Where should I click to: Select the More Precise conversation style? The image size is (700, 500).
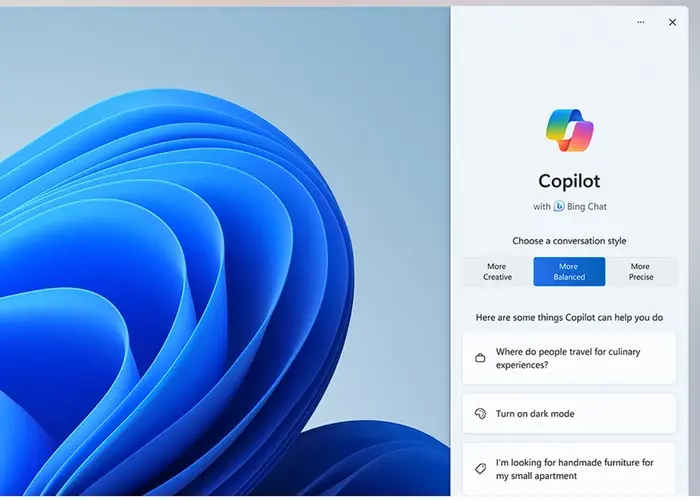pyautogui.click(x=642, y=271)
